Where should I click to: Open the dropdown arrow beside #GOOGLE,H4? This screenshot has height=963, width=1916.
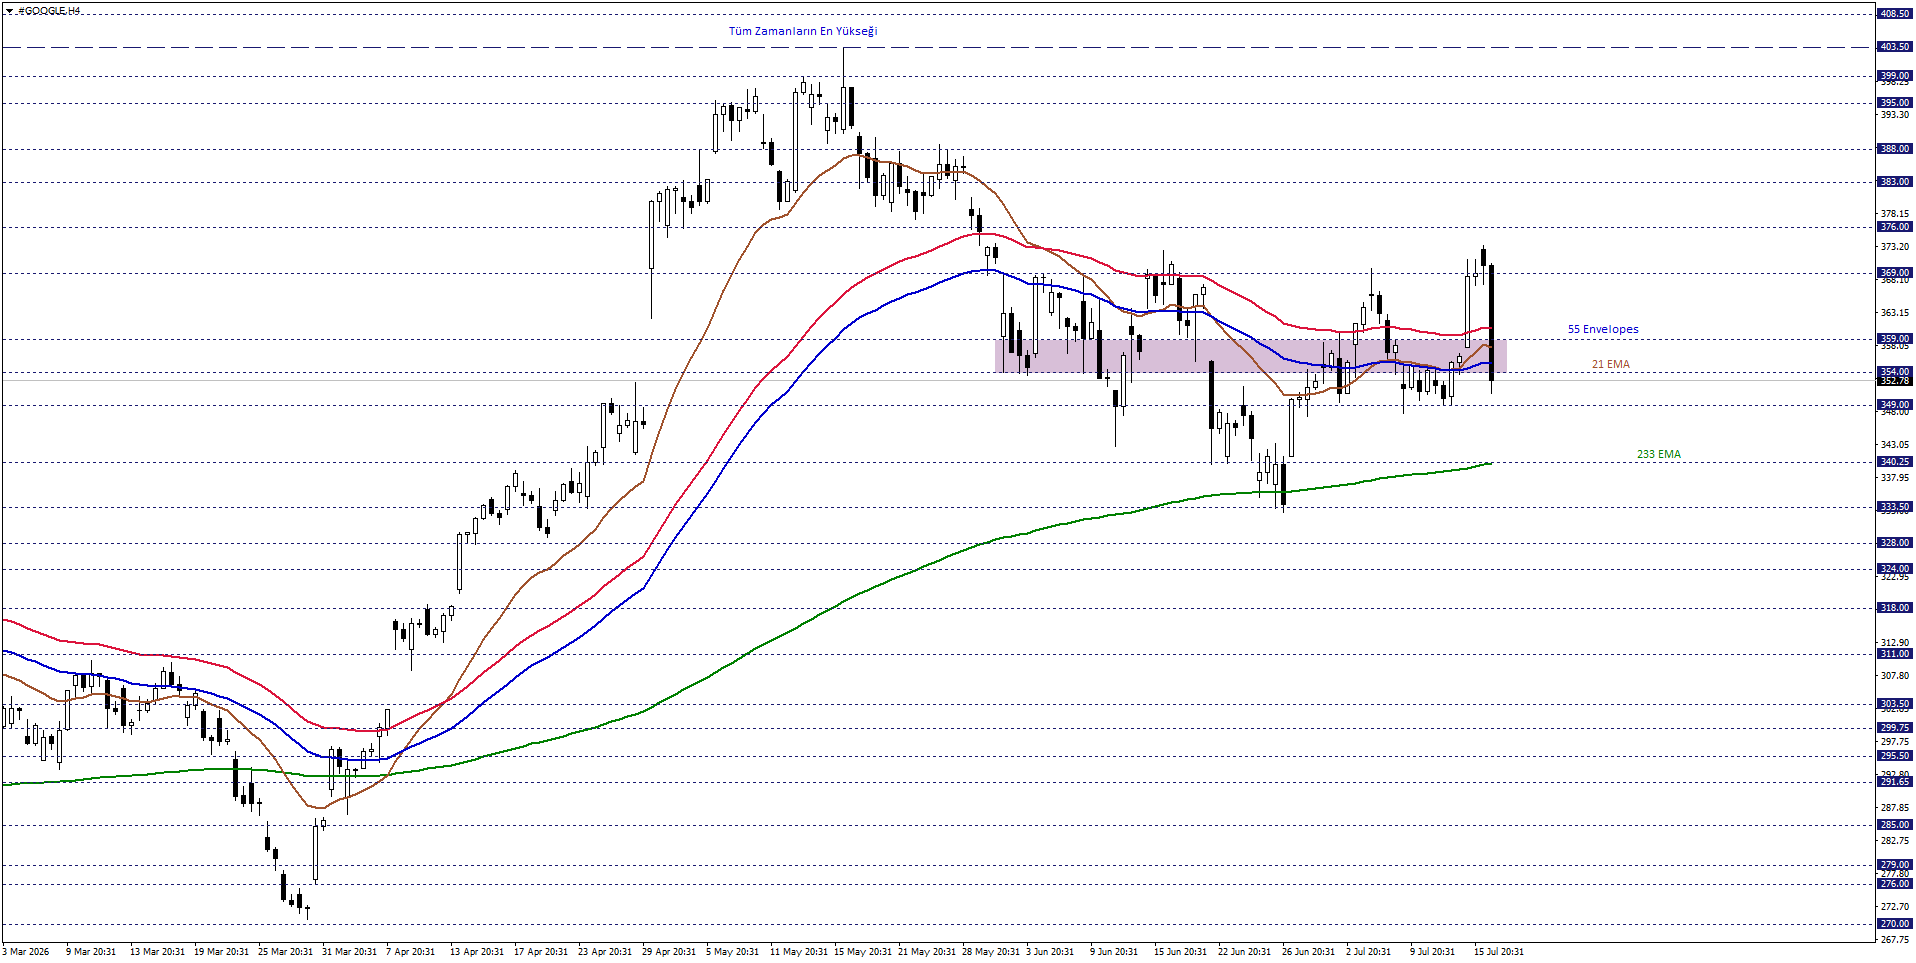9,11
